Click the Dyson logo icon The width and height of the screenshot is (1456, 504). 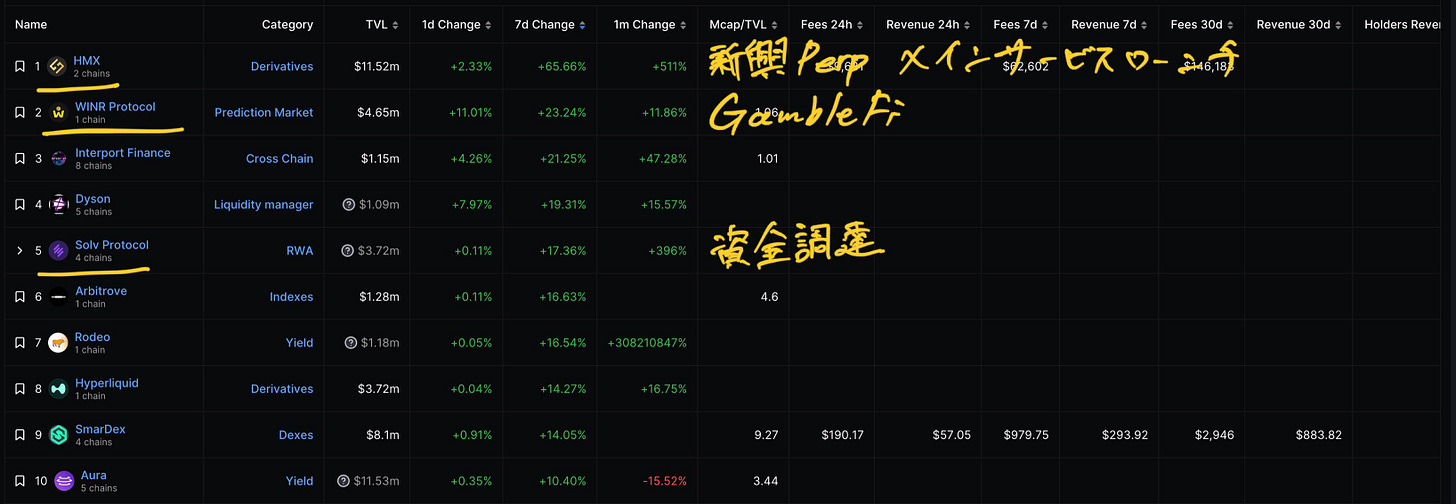click(58, 205)
